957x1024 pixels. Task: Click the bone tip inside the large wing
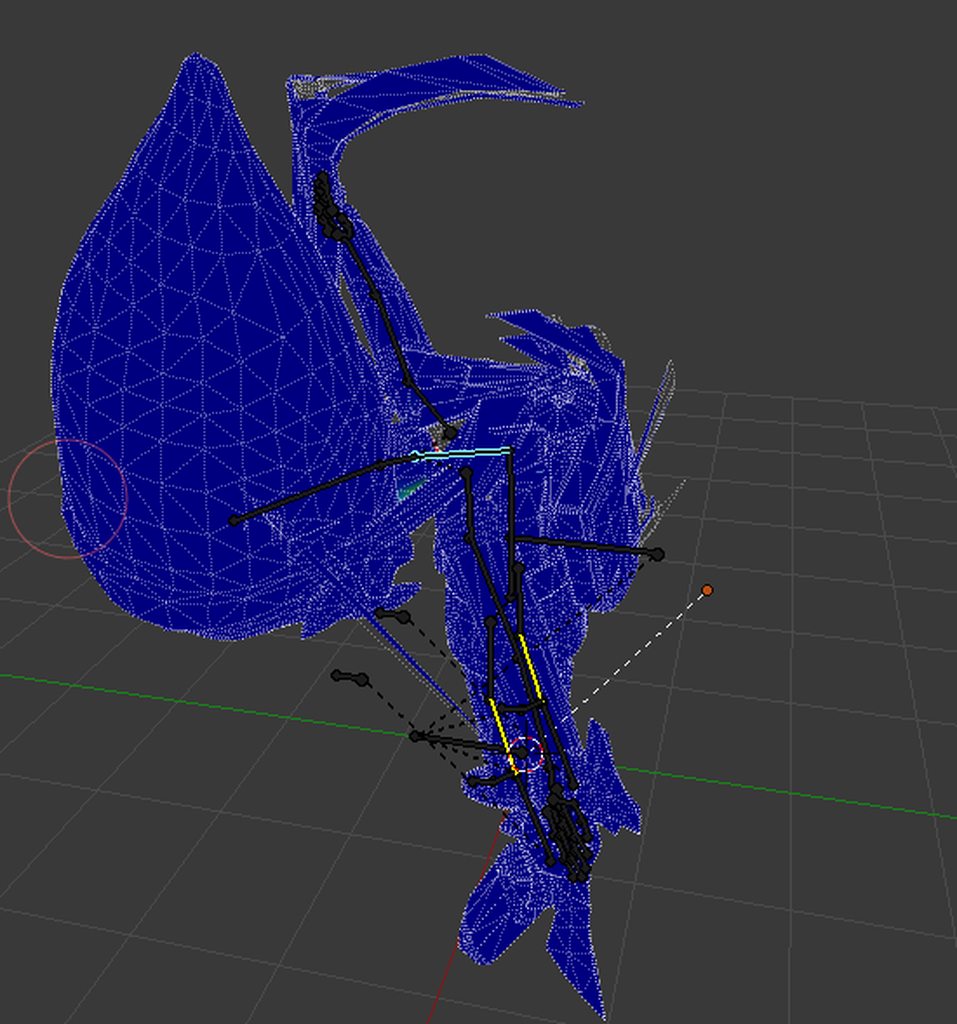point(235,520)
